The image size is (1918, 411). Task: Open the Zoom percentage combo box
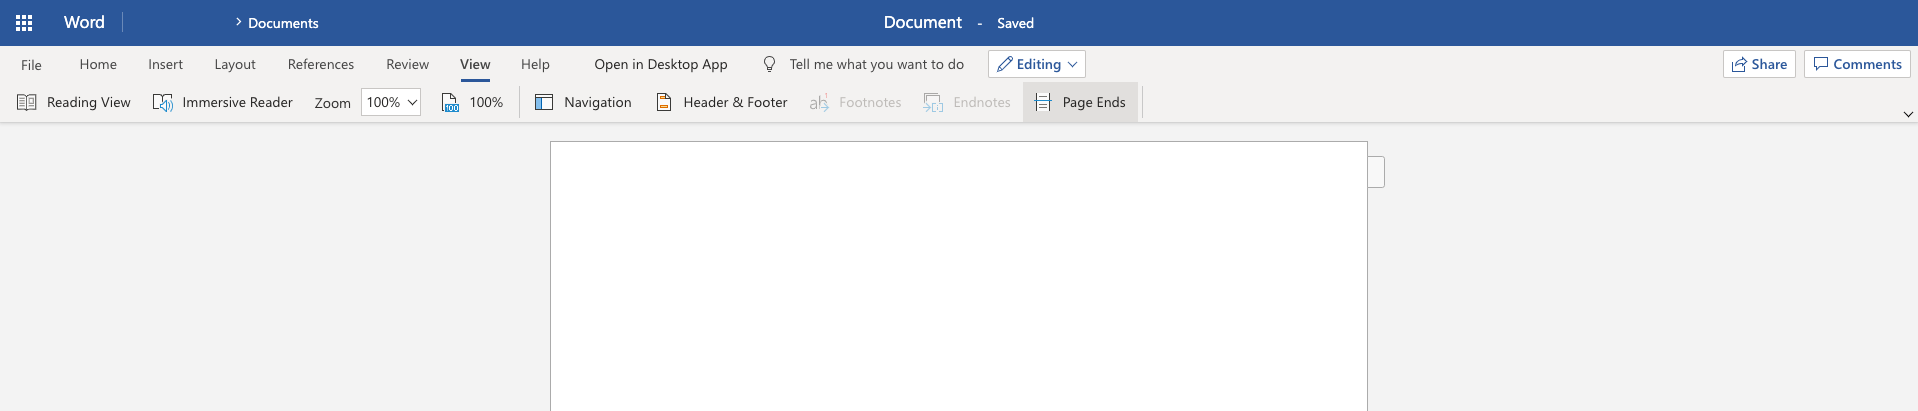(391, 102)
